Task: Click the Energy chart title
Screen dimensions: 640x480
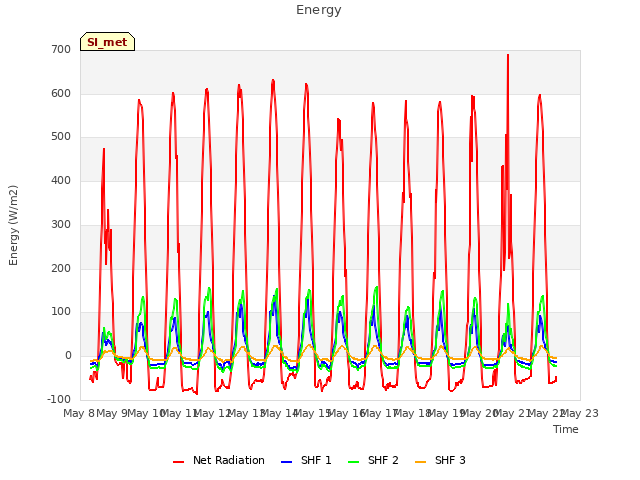Action: (x=318, y=10)
